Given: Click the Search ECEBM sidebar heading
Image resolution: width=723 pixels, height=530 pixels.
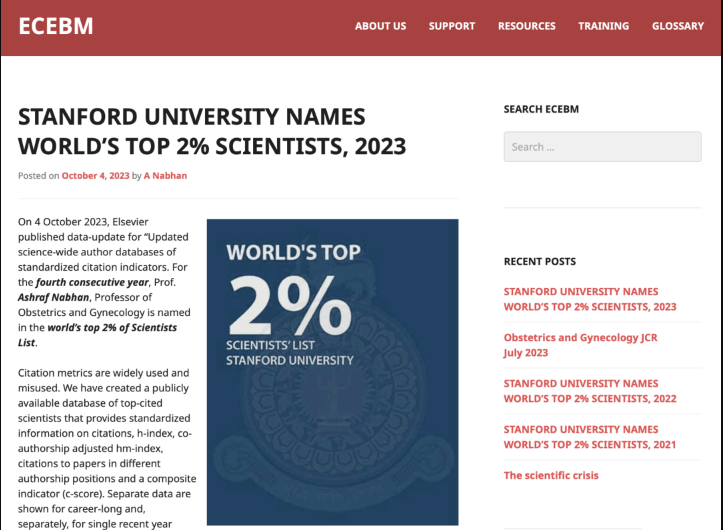Looking at the screenshot, I should coord(541,109).
